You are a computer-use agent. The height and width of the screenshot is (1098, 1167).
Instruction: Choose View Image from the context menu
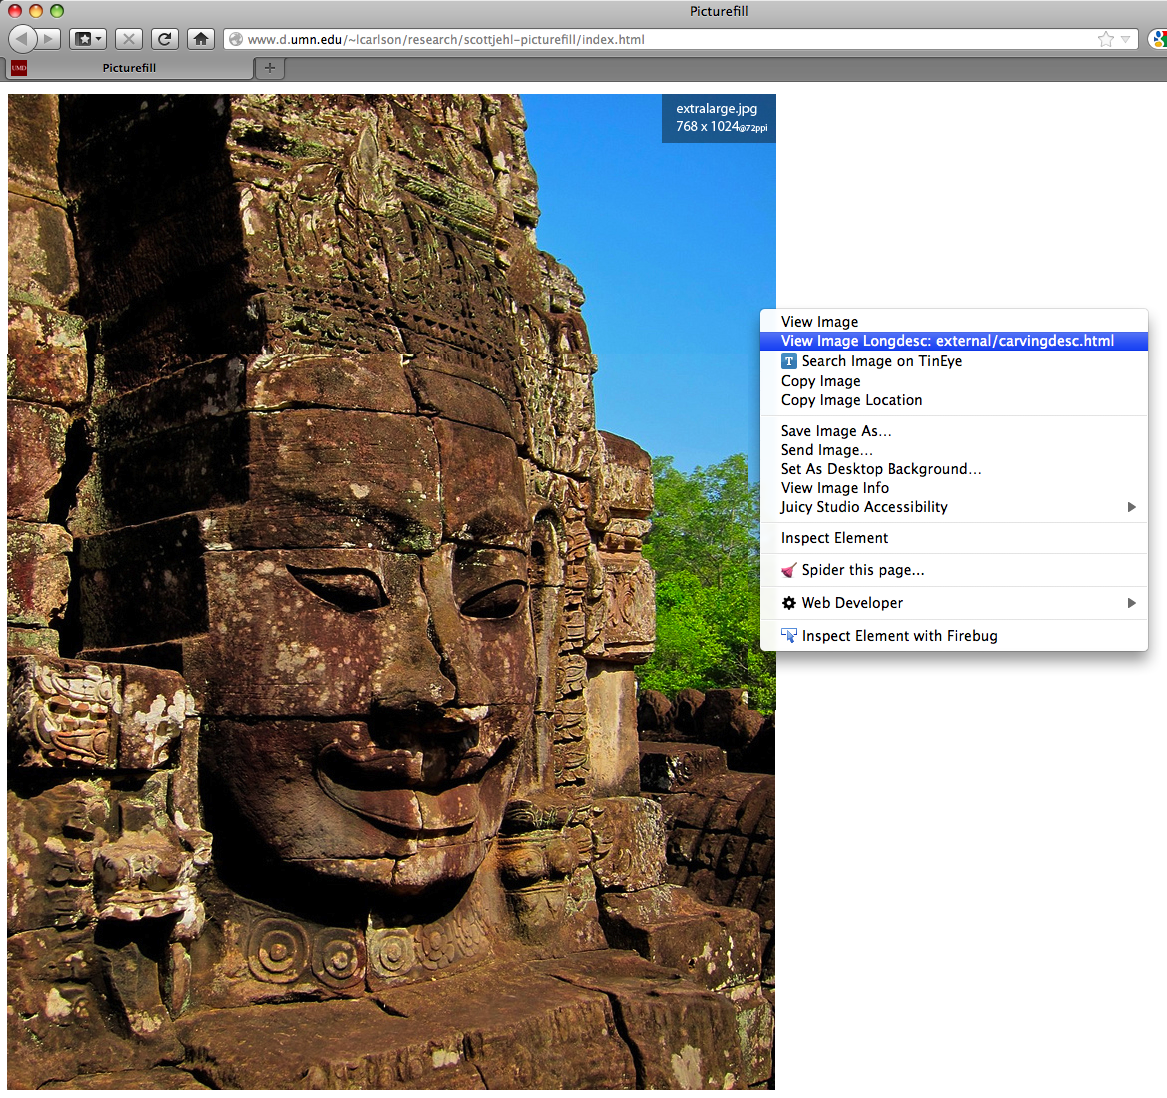coord(819,322)
